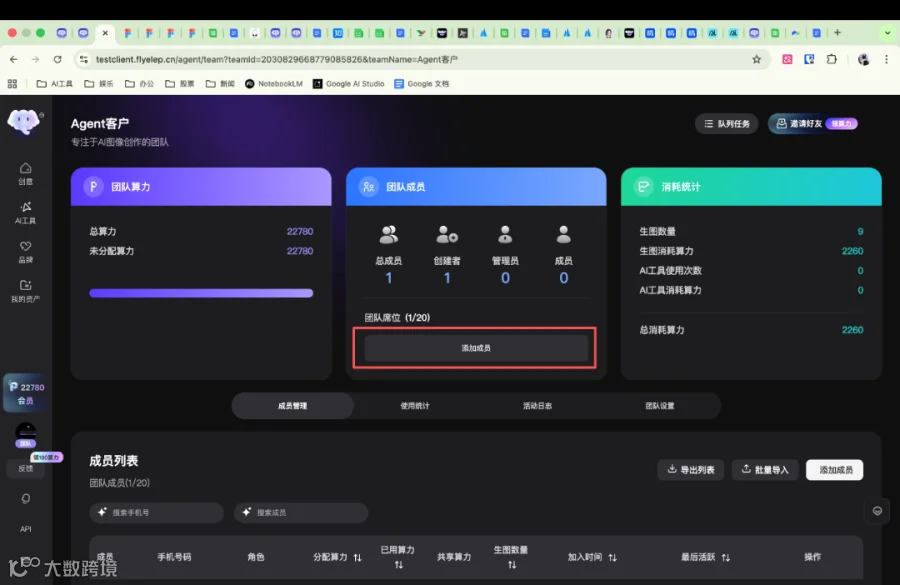The width and height of the screenshot is (900, 585).
Task: Open the 队列任务 queue button
Action: 727,123
